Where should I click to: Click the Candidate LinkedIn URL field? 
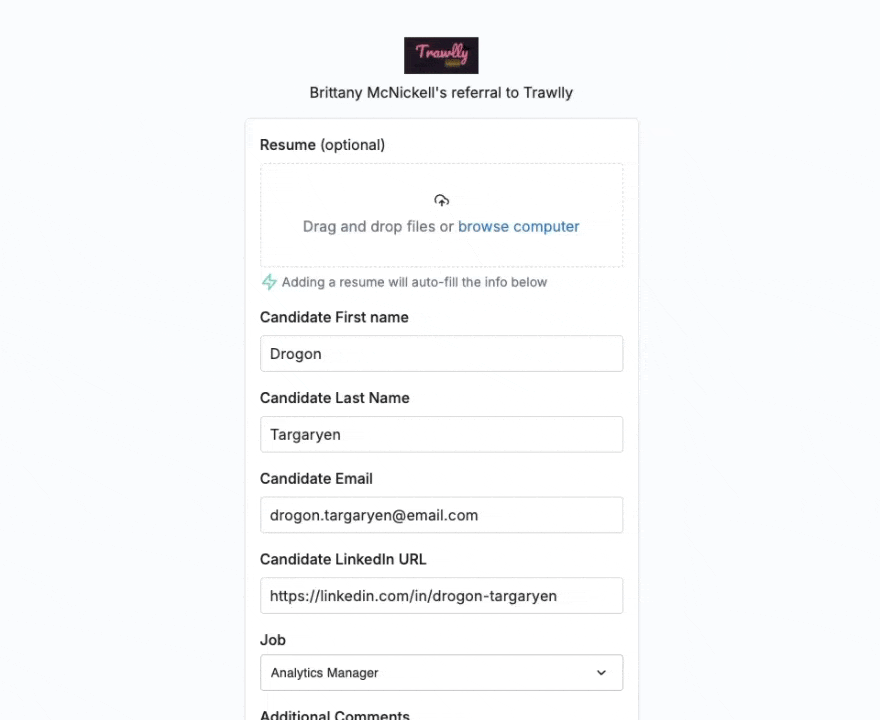coord(441,596)
